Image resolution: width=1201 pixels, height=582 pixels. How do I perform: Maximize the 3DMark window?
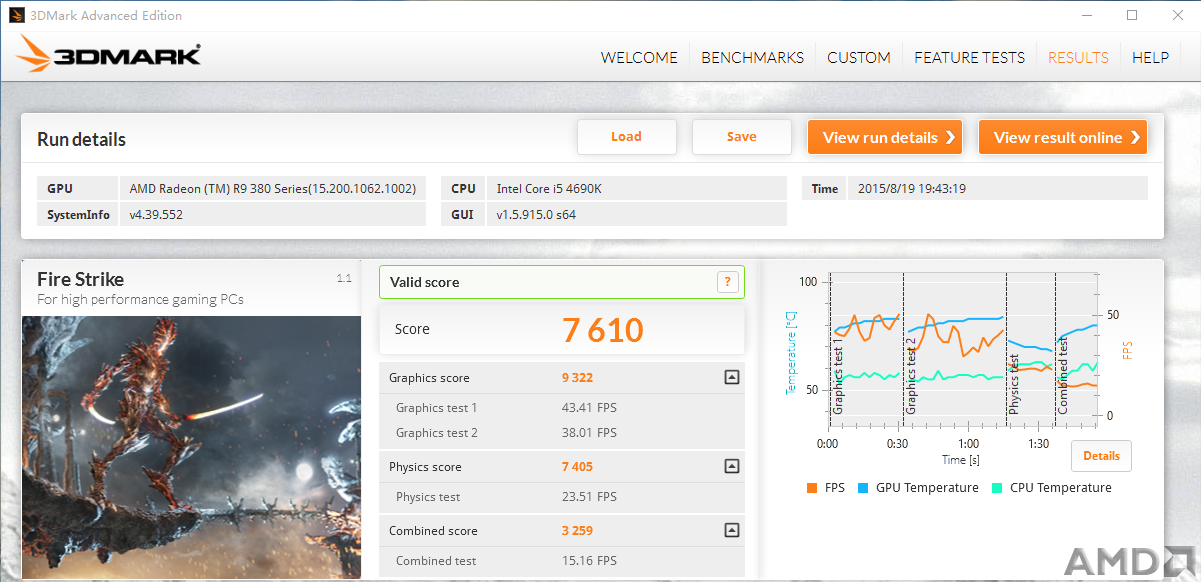coord(1132,15)
